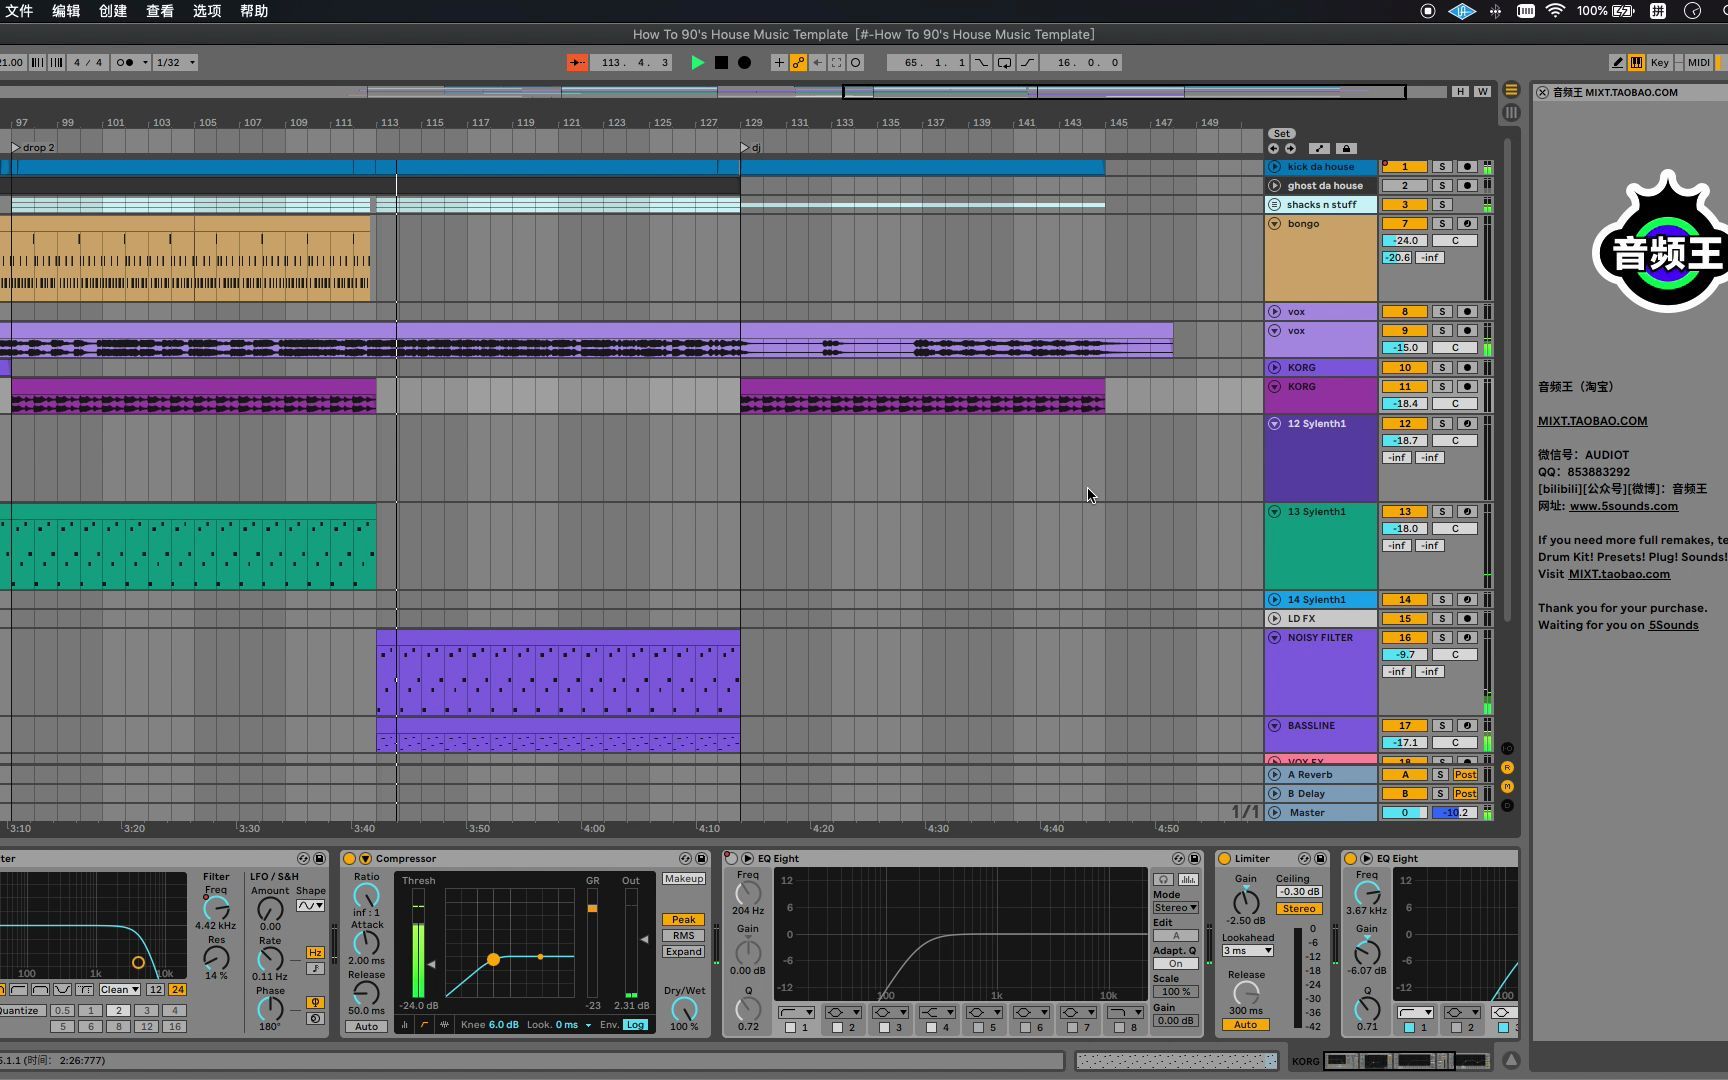Click the Compressor Dry/Wet knob
1728x1080 pixels.
pyautogui.click(x=684, y=1009)
